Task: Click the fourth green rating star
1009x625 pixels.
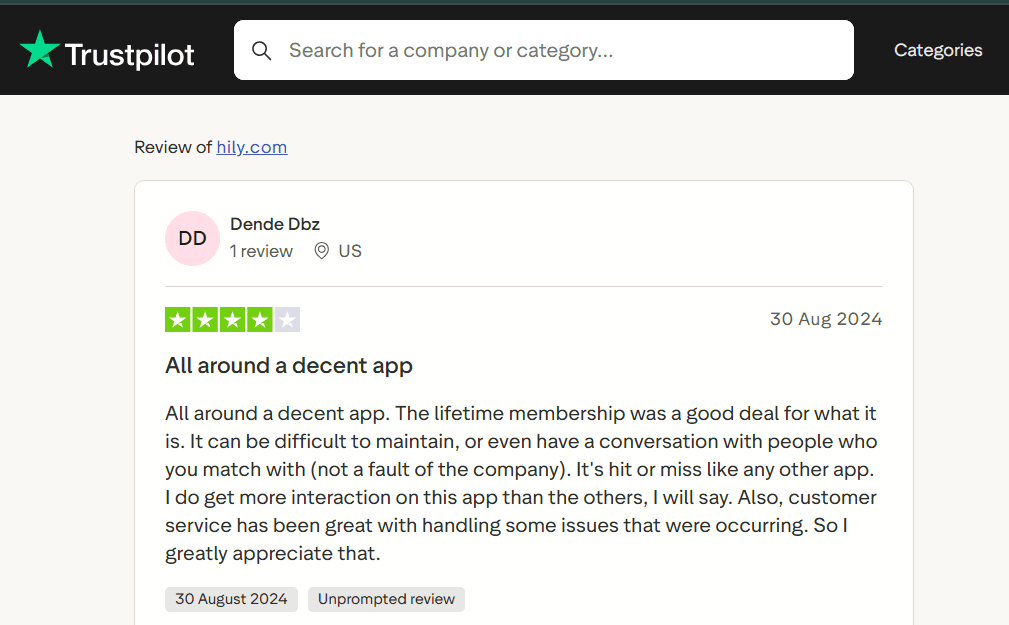Action: click(x=260, y=320)
